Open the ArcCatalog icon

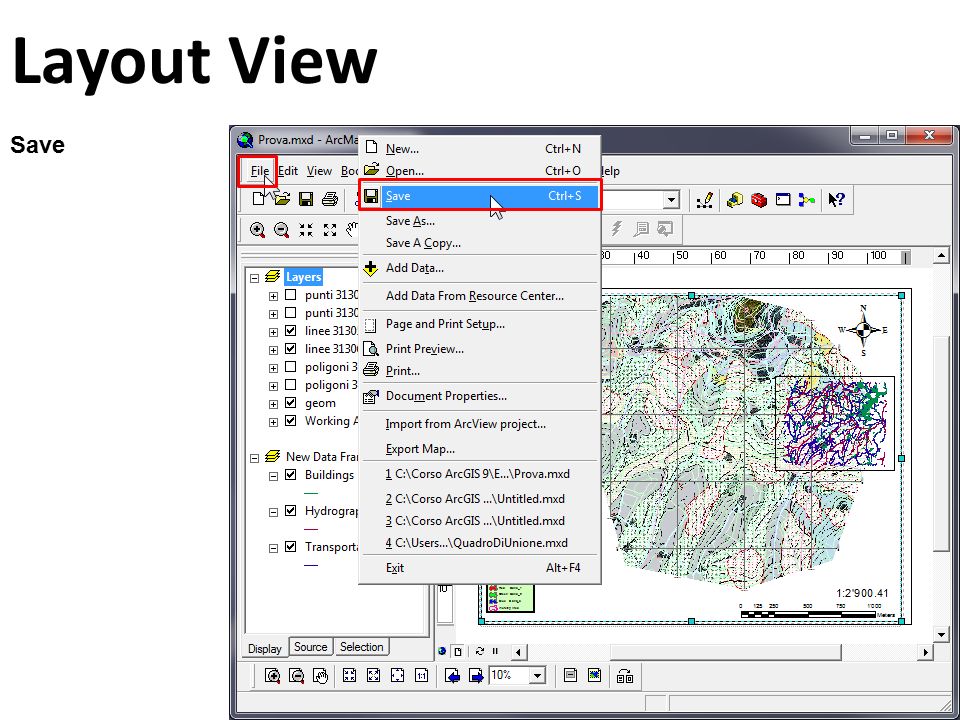(x=735, y=200)
